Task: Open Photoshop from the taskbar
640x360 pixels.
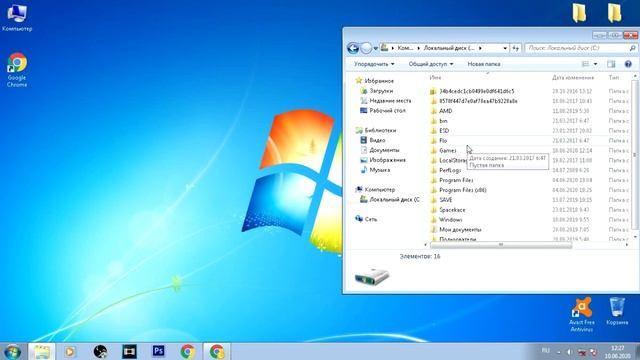Action: (x=158, y=351)
